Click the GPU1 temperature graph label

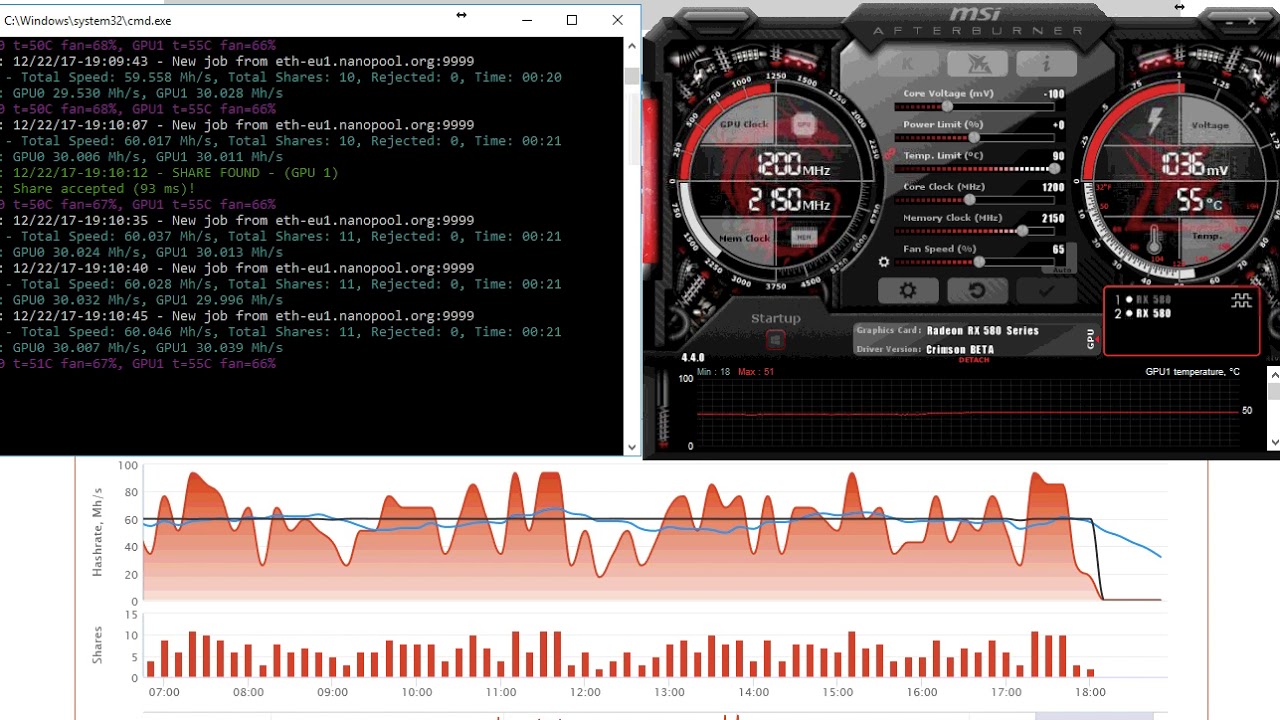pyautogui.click(x=1192, y=372)
